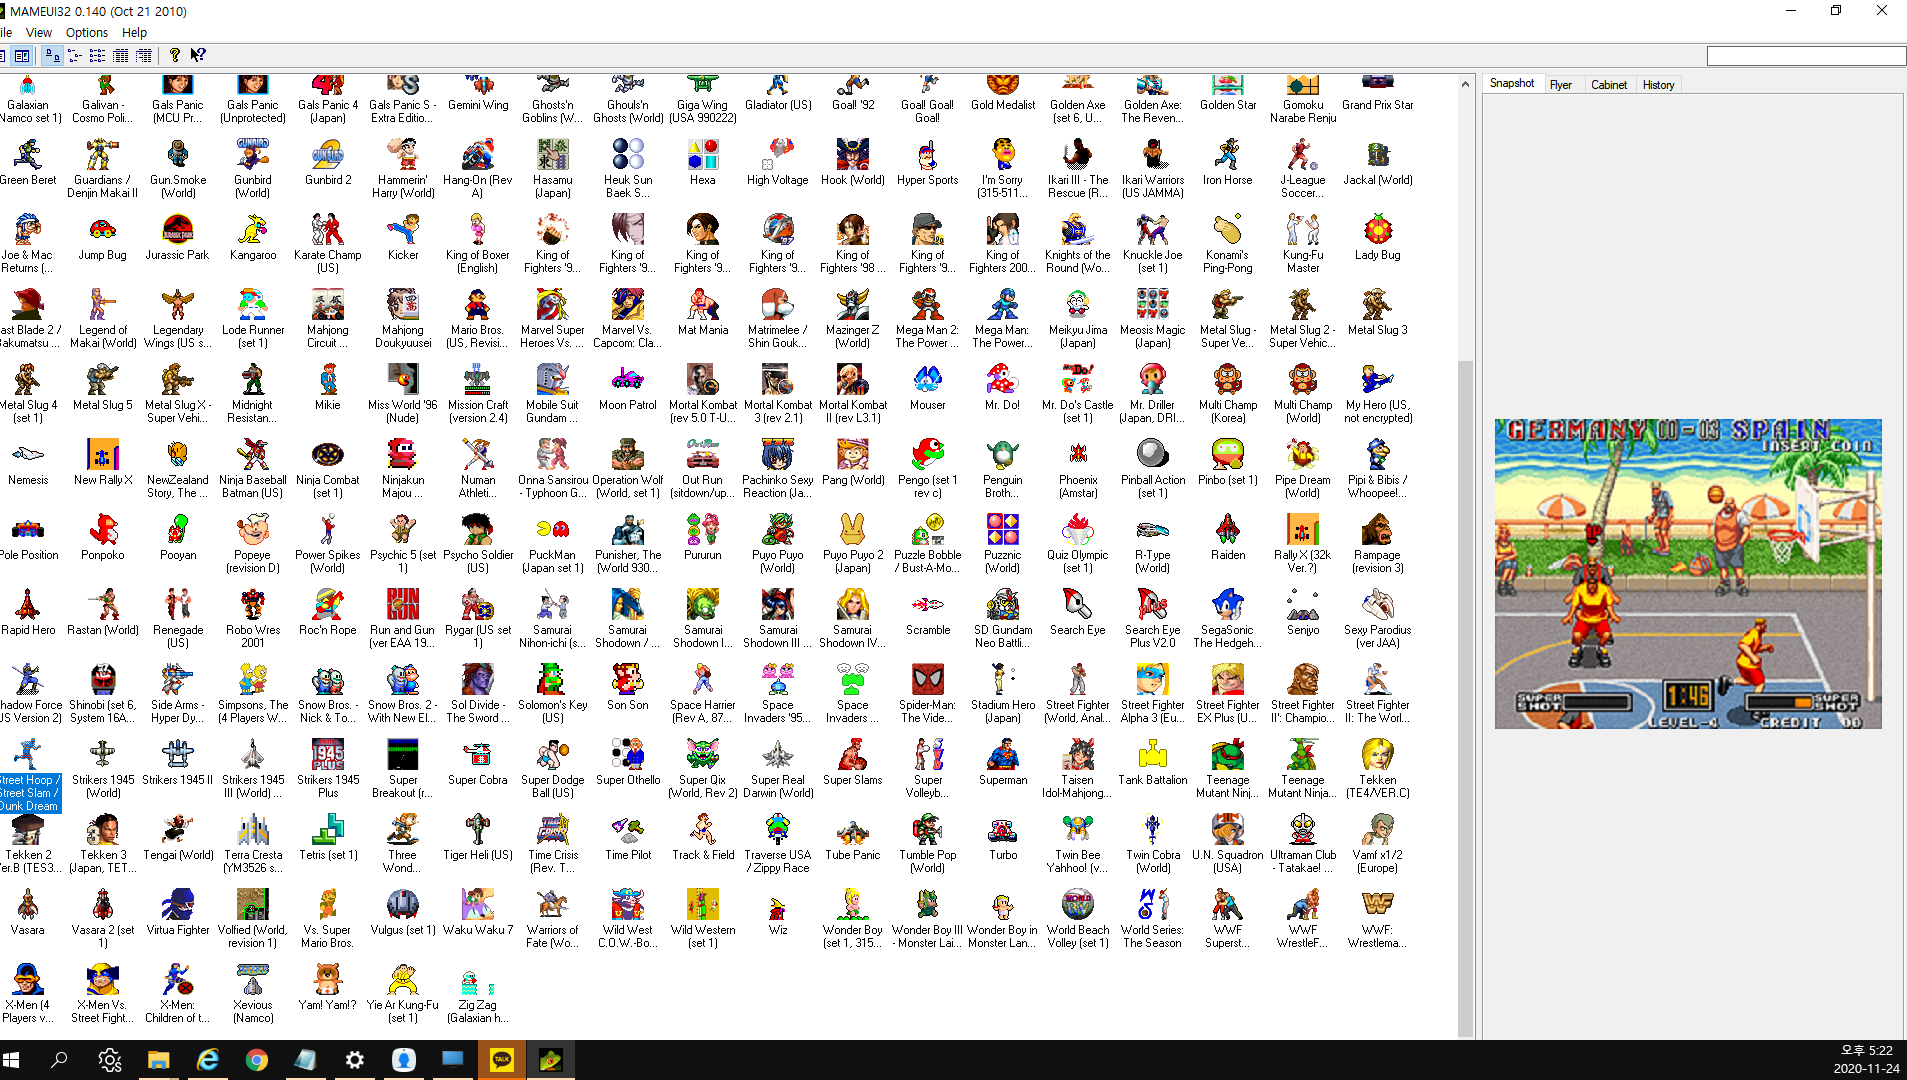Screen dimensions: 1907x1080
Task: Open the taskbar clock showing 2020-11-24
Action: (x=1866, y=1060)
